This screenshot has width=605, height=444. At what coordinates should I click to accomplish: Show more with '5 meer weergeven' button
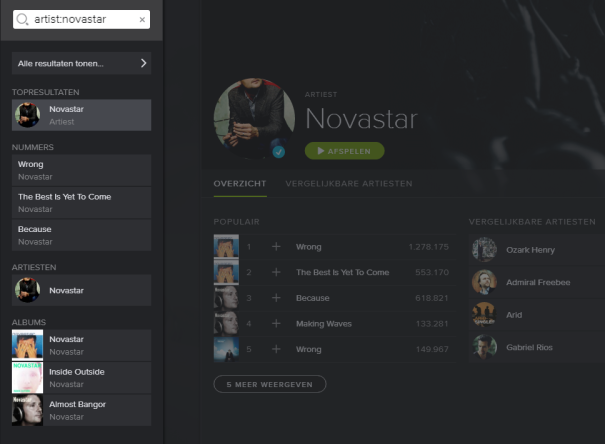270,384
